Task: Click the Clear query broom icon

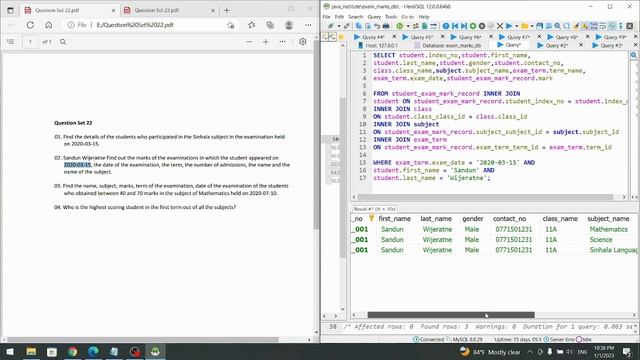Action: [x=576, y=26]
